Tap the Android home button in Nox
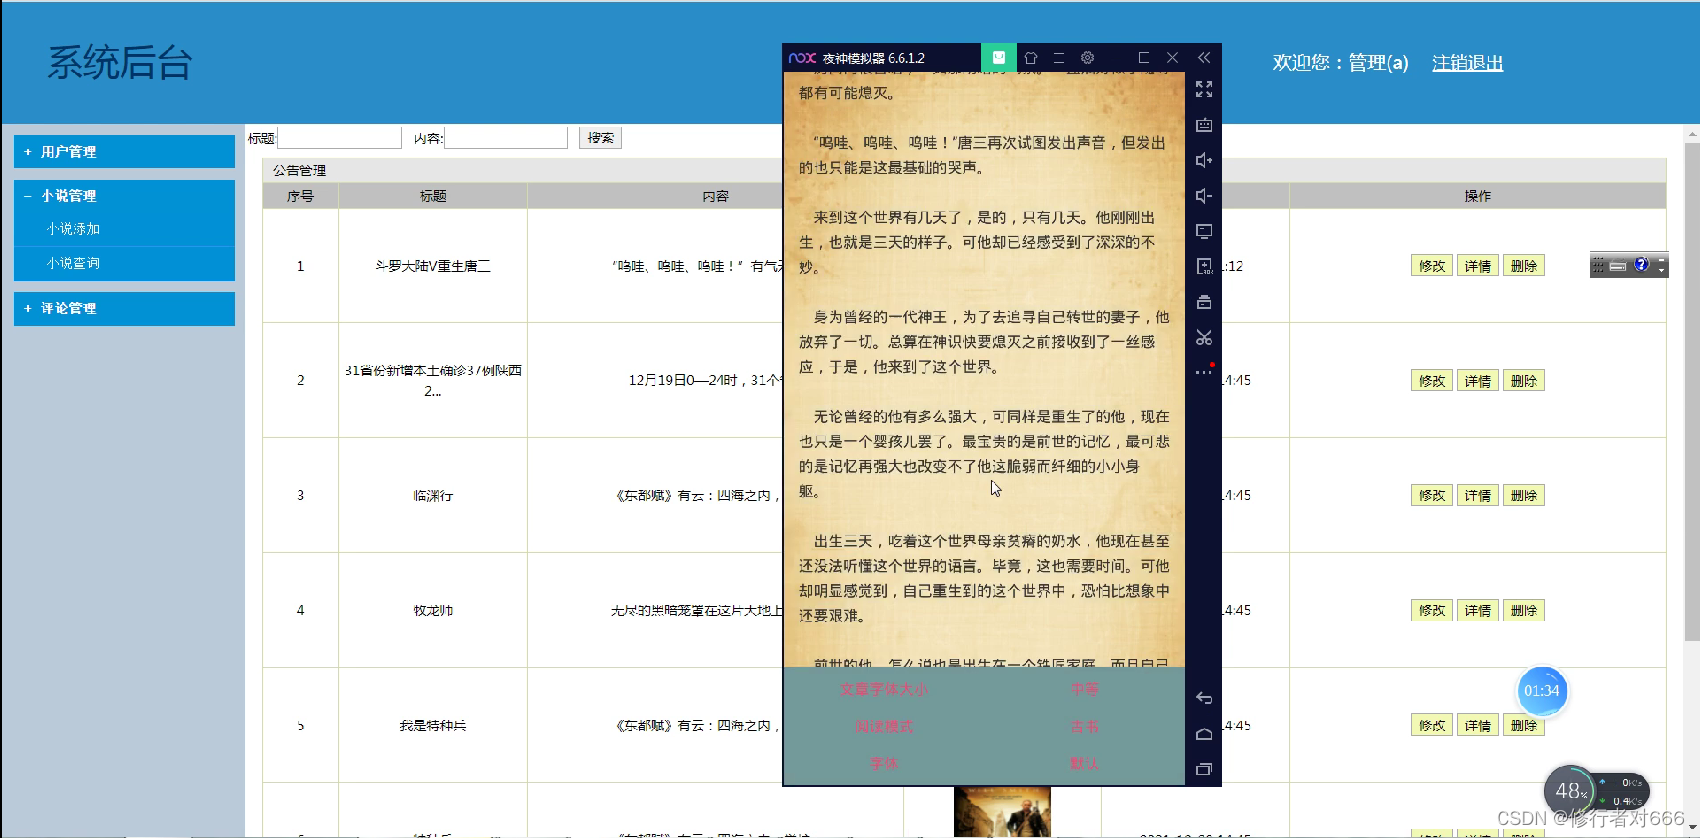1700x838 pixels. click(1204, 734)
